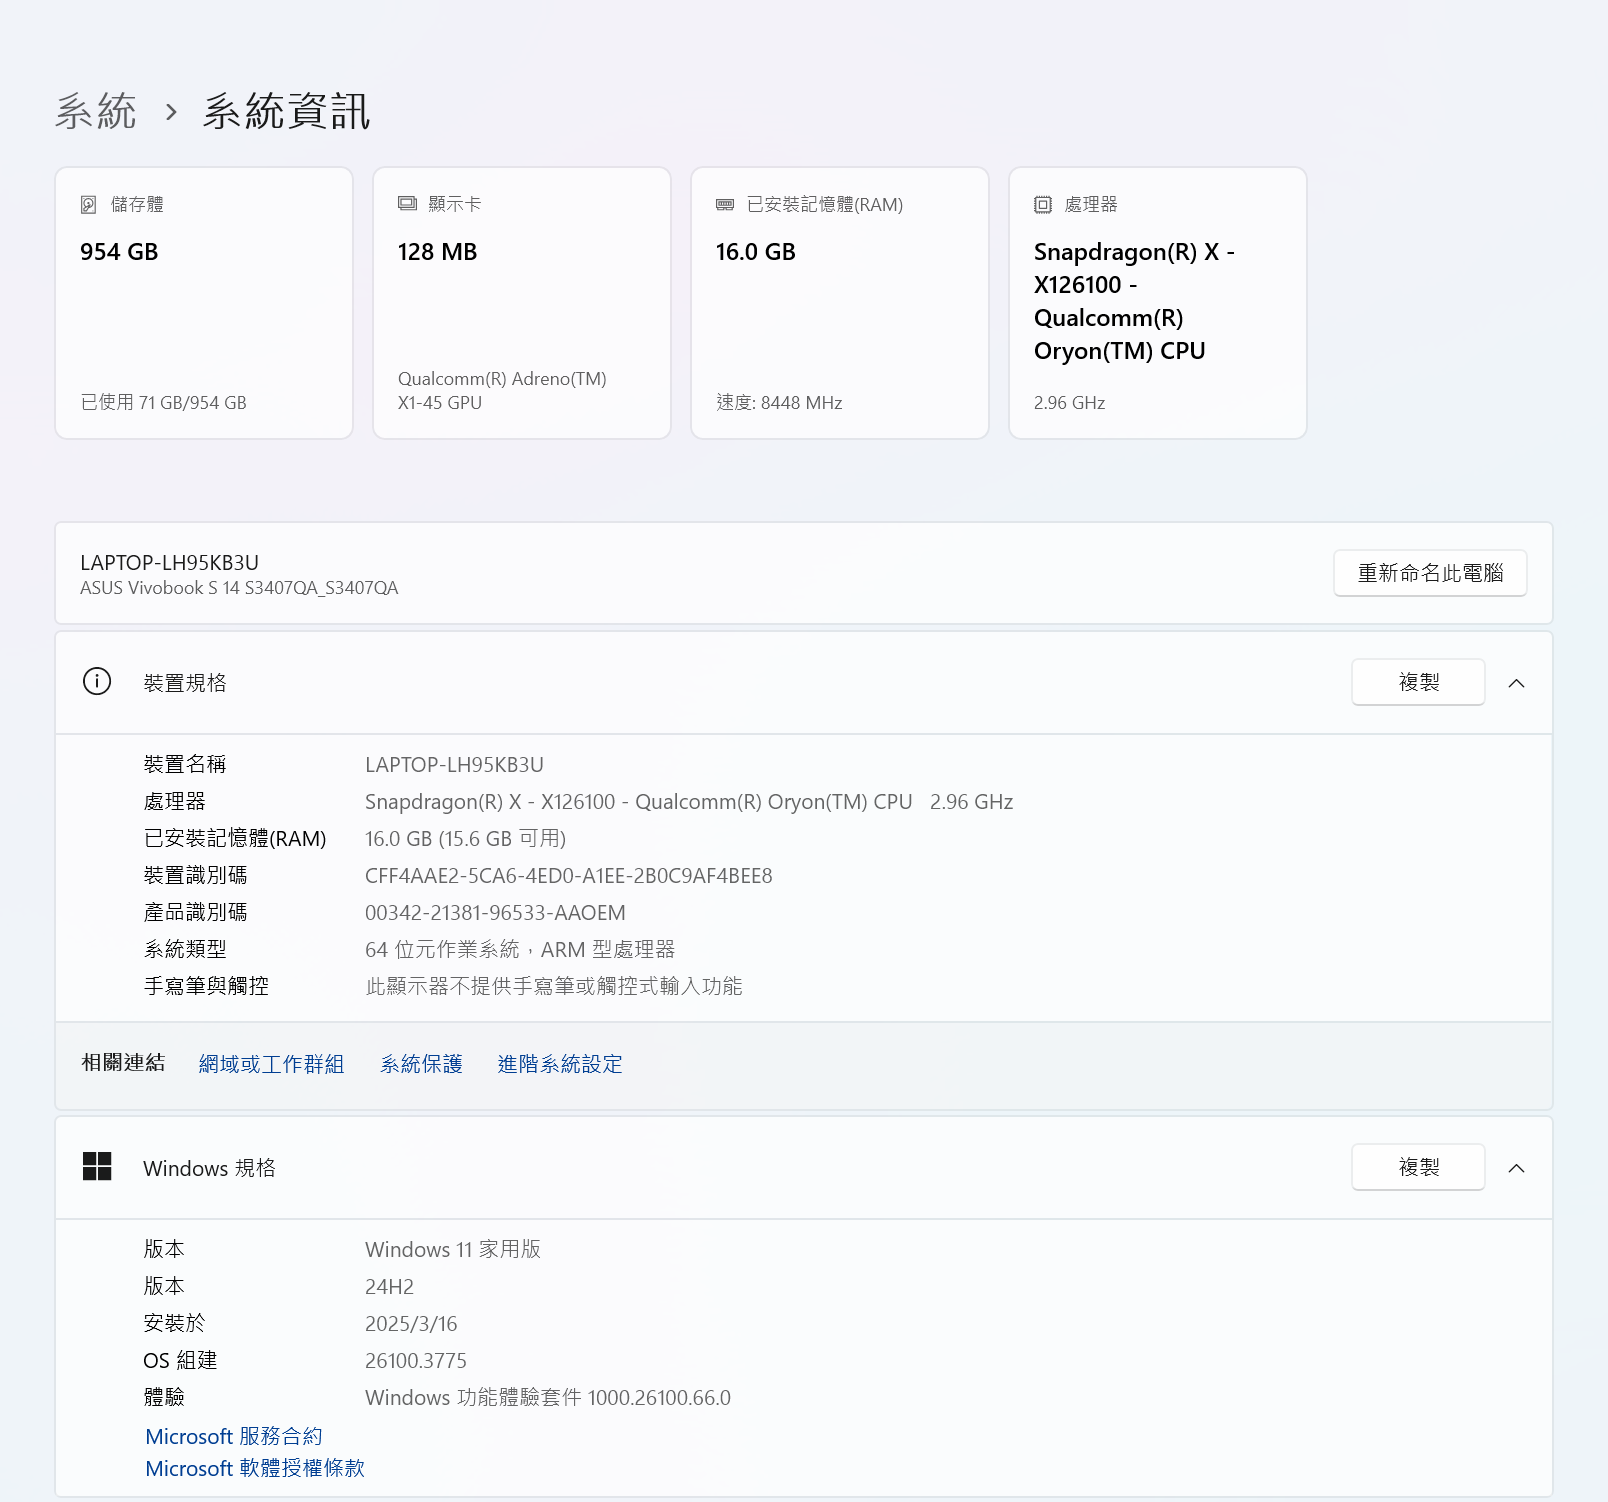Click the Windows logo beside Windows 規格
Viewport: 1608px width, 1502px height.
click(97, 1166)
